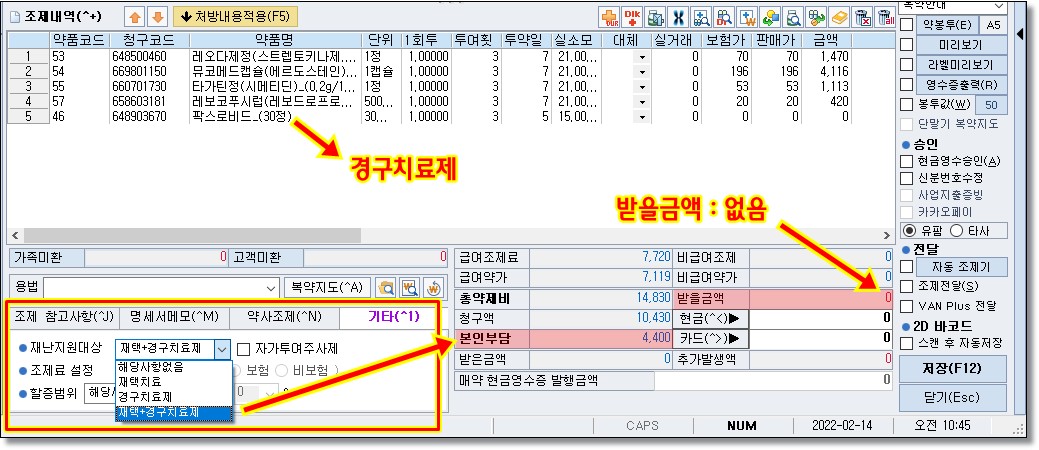Click the orange up arrow button

(x=136, y=16)
